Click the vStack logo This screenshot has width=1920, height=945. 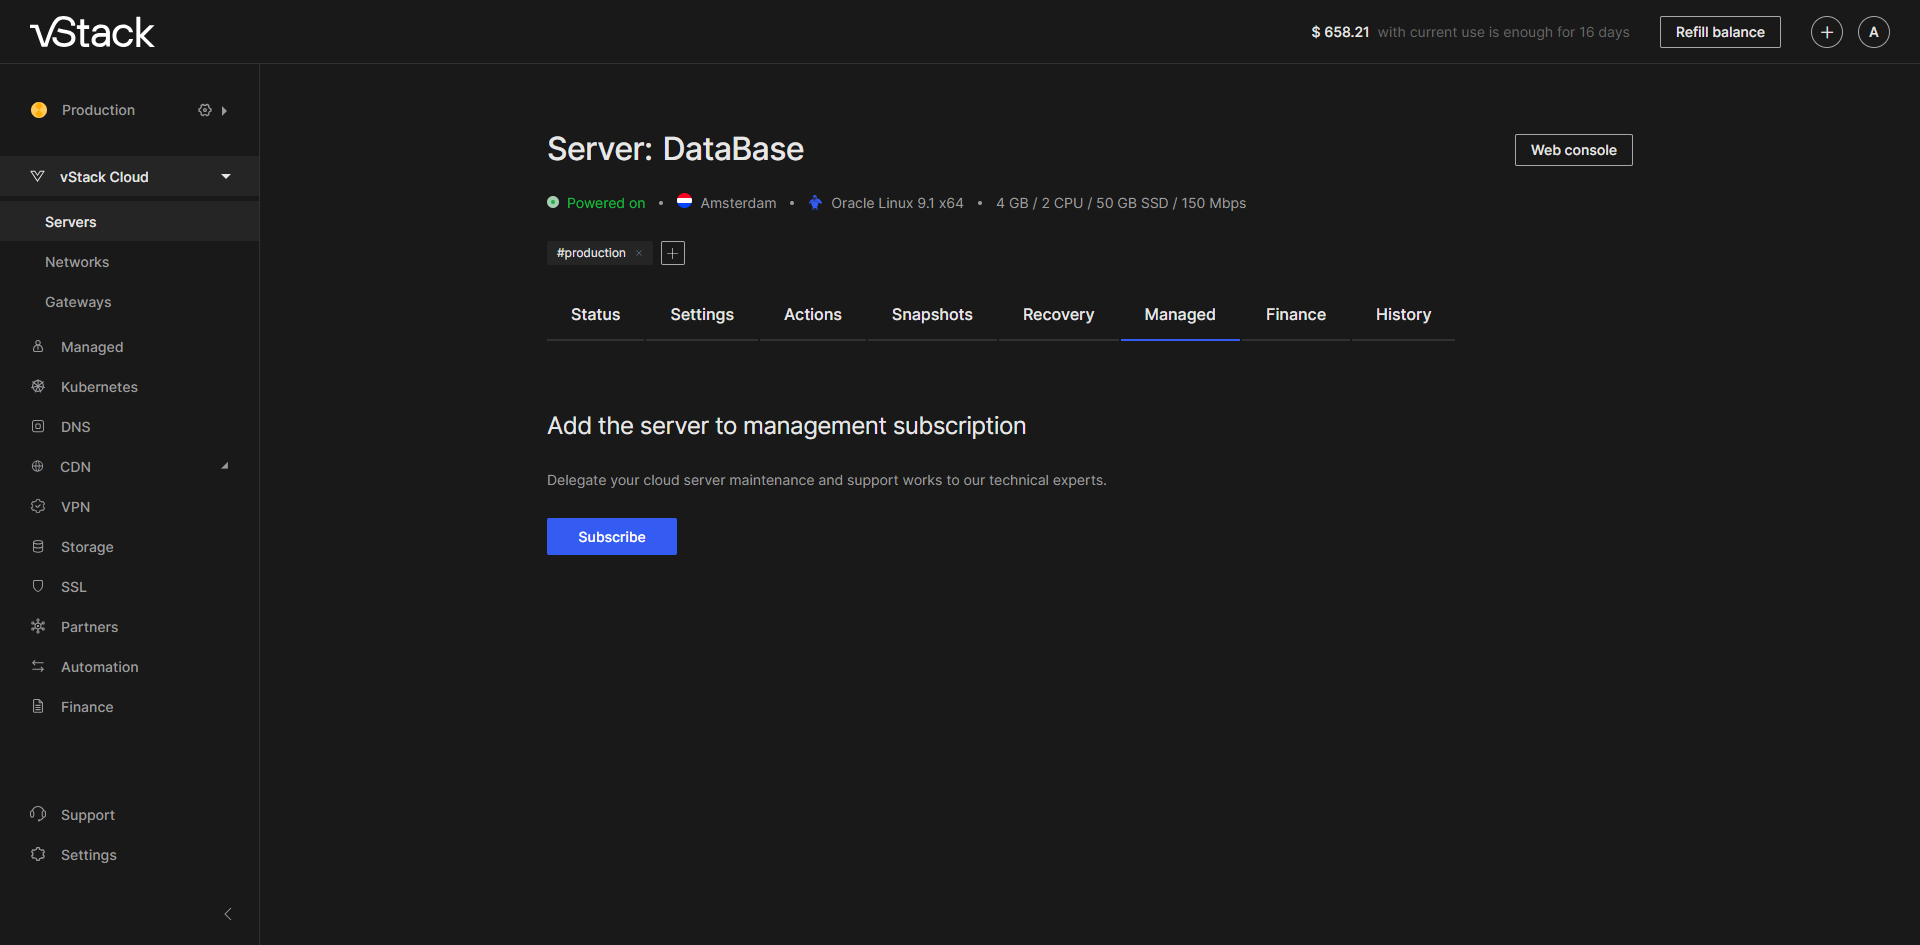coord(92,32)
